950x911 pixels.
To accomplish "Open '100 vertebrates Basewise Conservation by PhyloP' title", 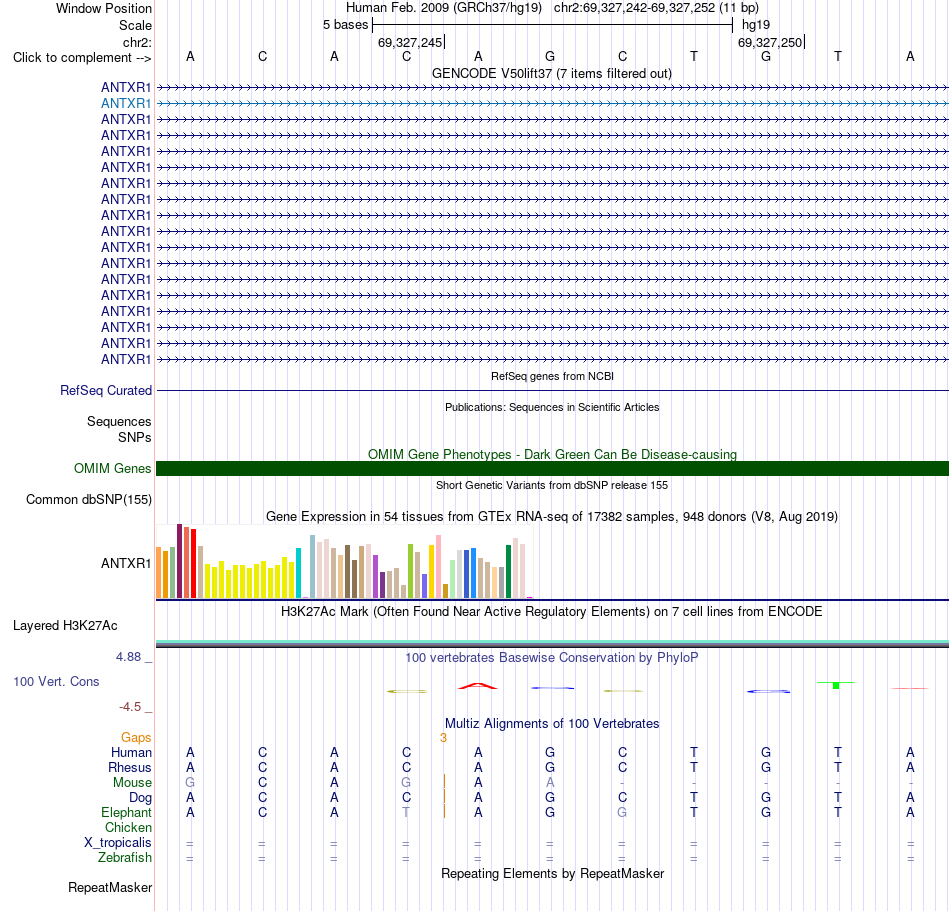I will [551, 657].
